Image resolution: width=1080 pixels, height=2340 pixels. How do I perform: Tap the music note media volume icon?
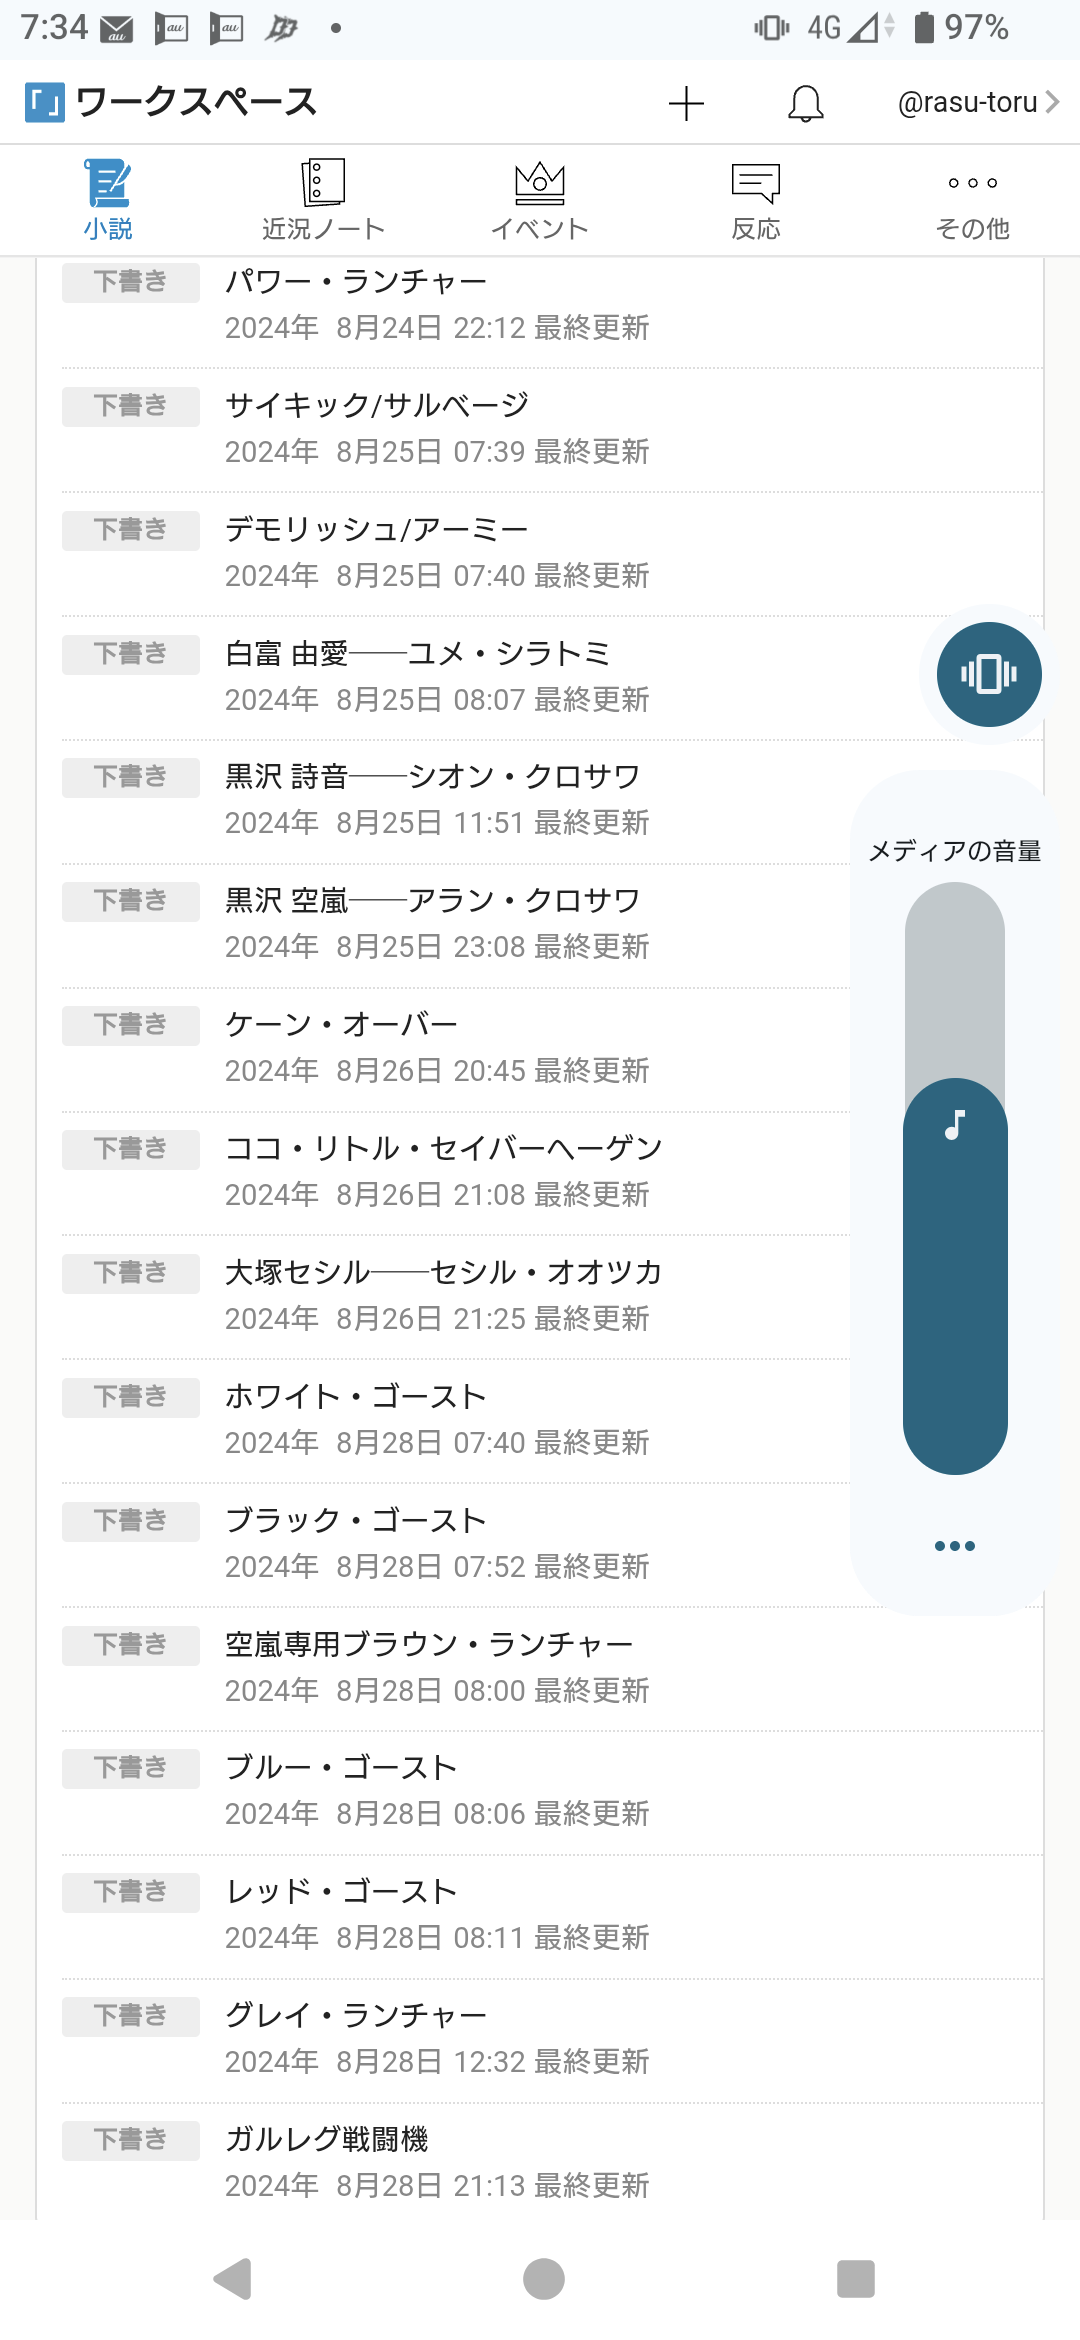(955, 1125)
